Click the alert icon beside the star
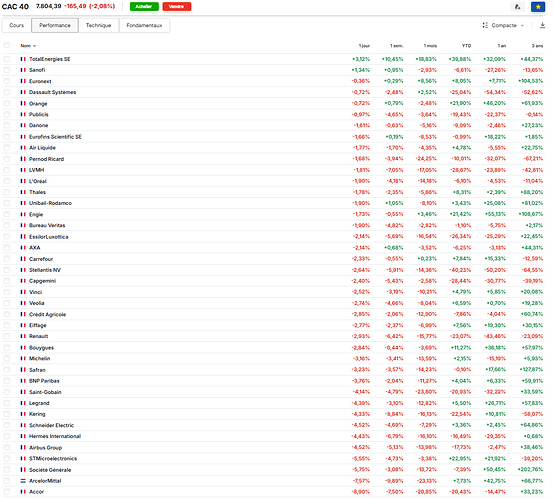Screen dimensions: 554x500 tap(518, 7)
